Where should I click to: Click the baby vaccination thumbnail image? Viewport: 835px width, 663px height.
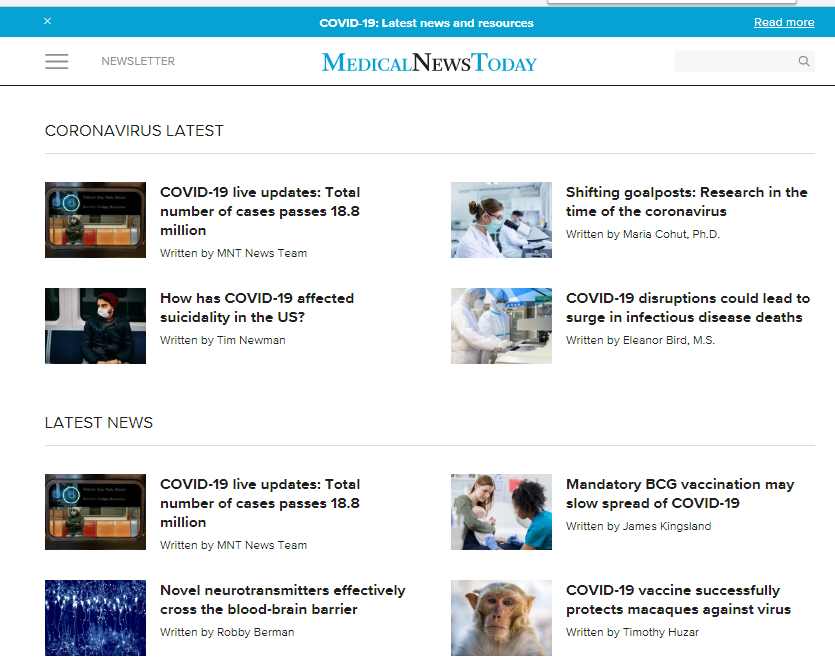tap(501, 512)
